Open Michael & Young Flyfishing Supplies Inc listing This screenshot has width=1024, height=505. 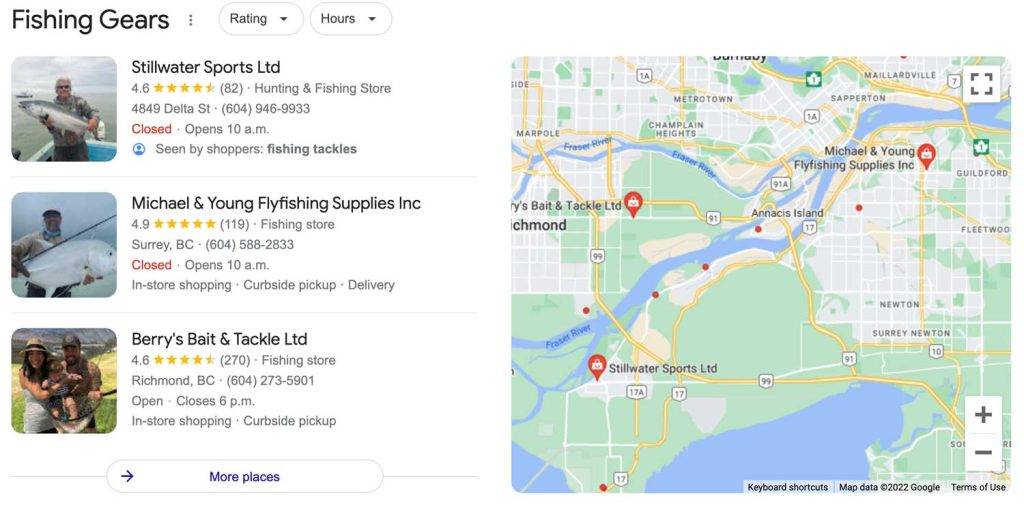[276, 203]
